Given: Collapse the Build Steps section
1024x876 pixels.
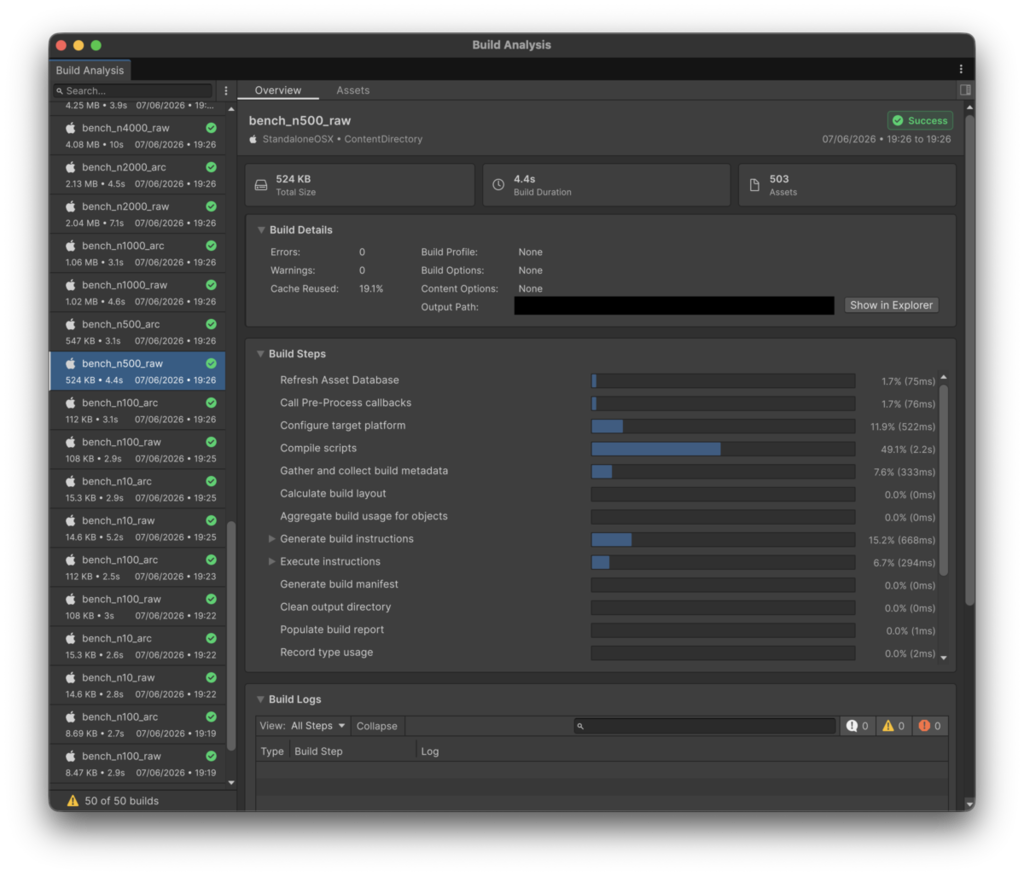Looking at the screenshot, I should click(261, 353).
